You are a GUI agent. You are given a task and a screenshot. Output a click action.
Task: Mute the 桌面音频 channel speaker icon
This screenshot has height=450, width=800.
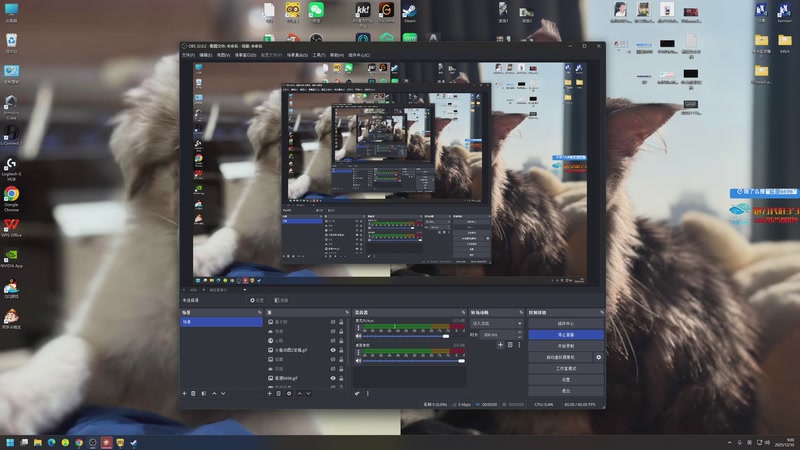click(x=358, y=361)
